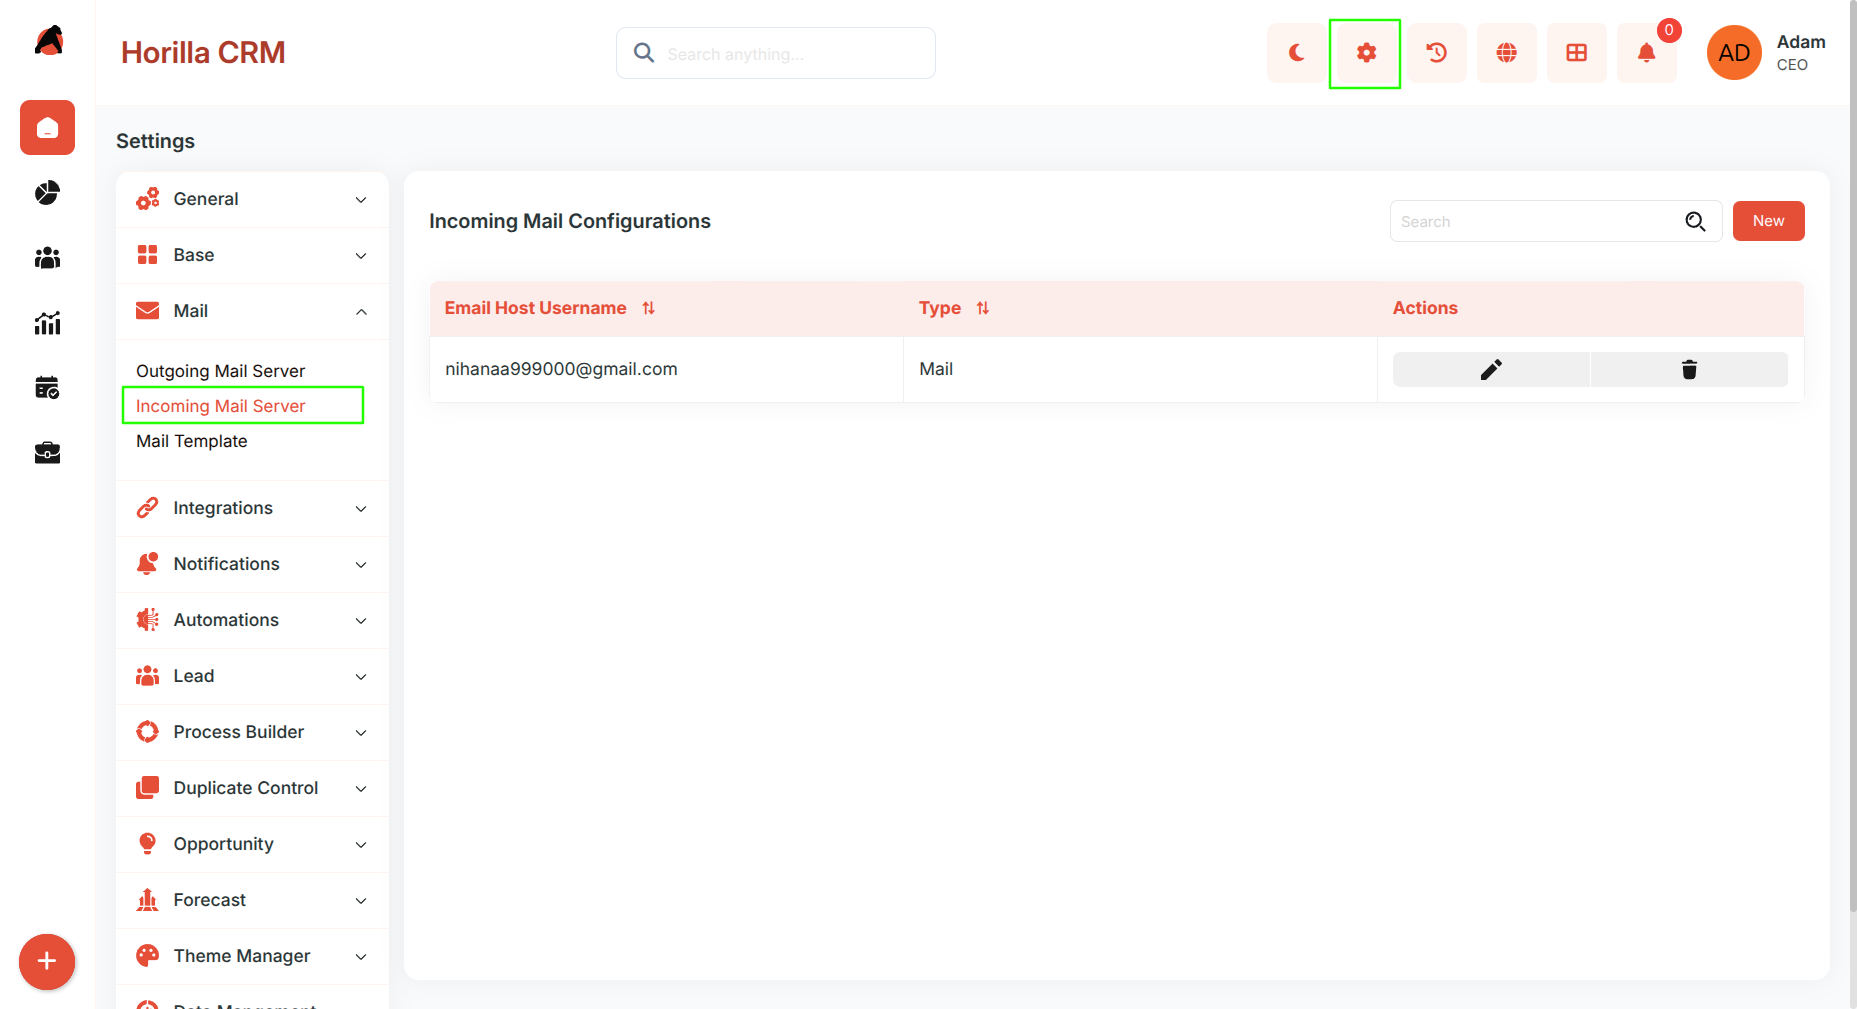The width and height of the screenshot is (1857, 1009).
Task: Edit nihanaa999000@gmail.com with pencil icon
Action: 1491,369
